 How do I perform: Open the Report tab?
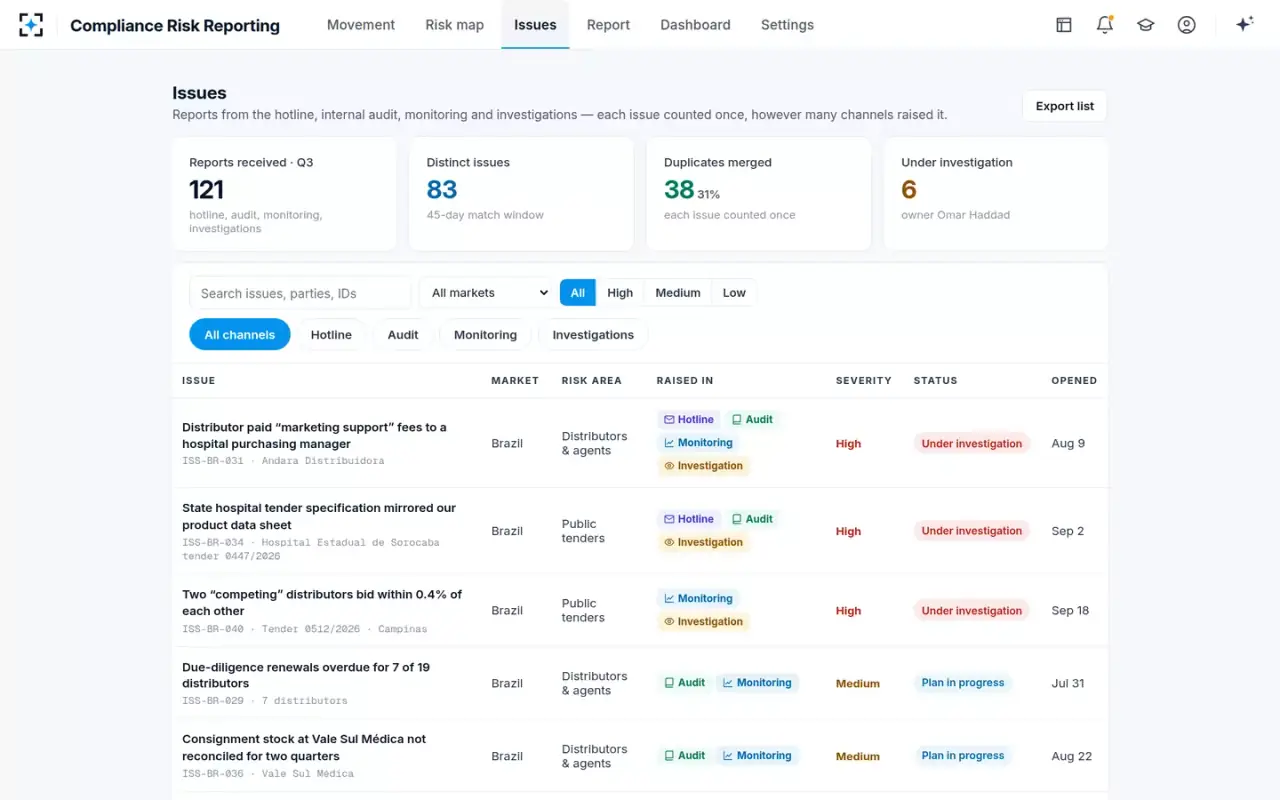click(x=608, y=25)
